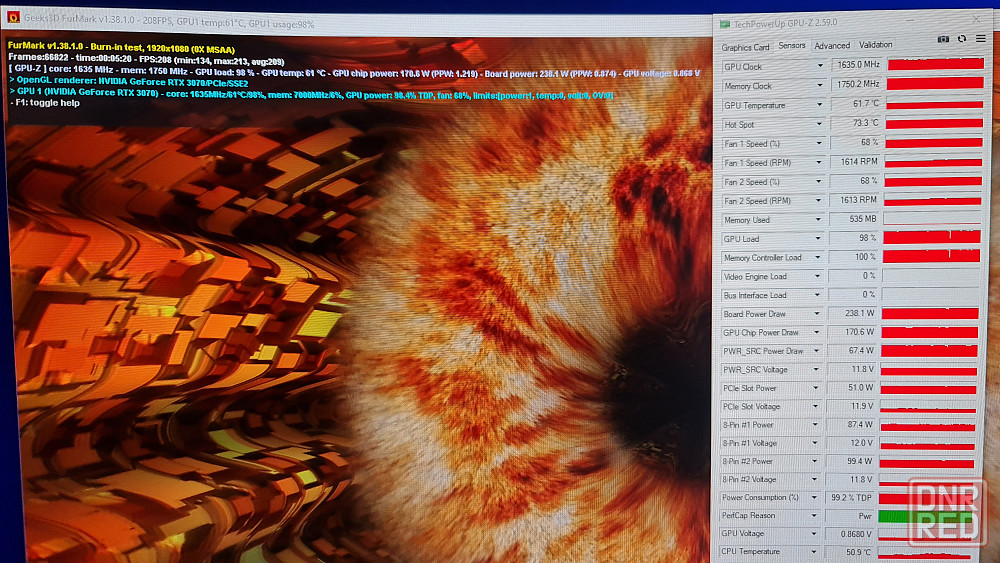
Task: Click the 99.2 % TDP power value
Action: point(849,497)
